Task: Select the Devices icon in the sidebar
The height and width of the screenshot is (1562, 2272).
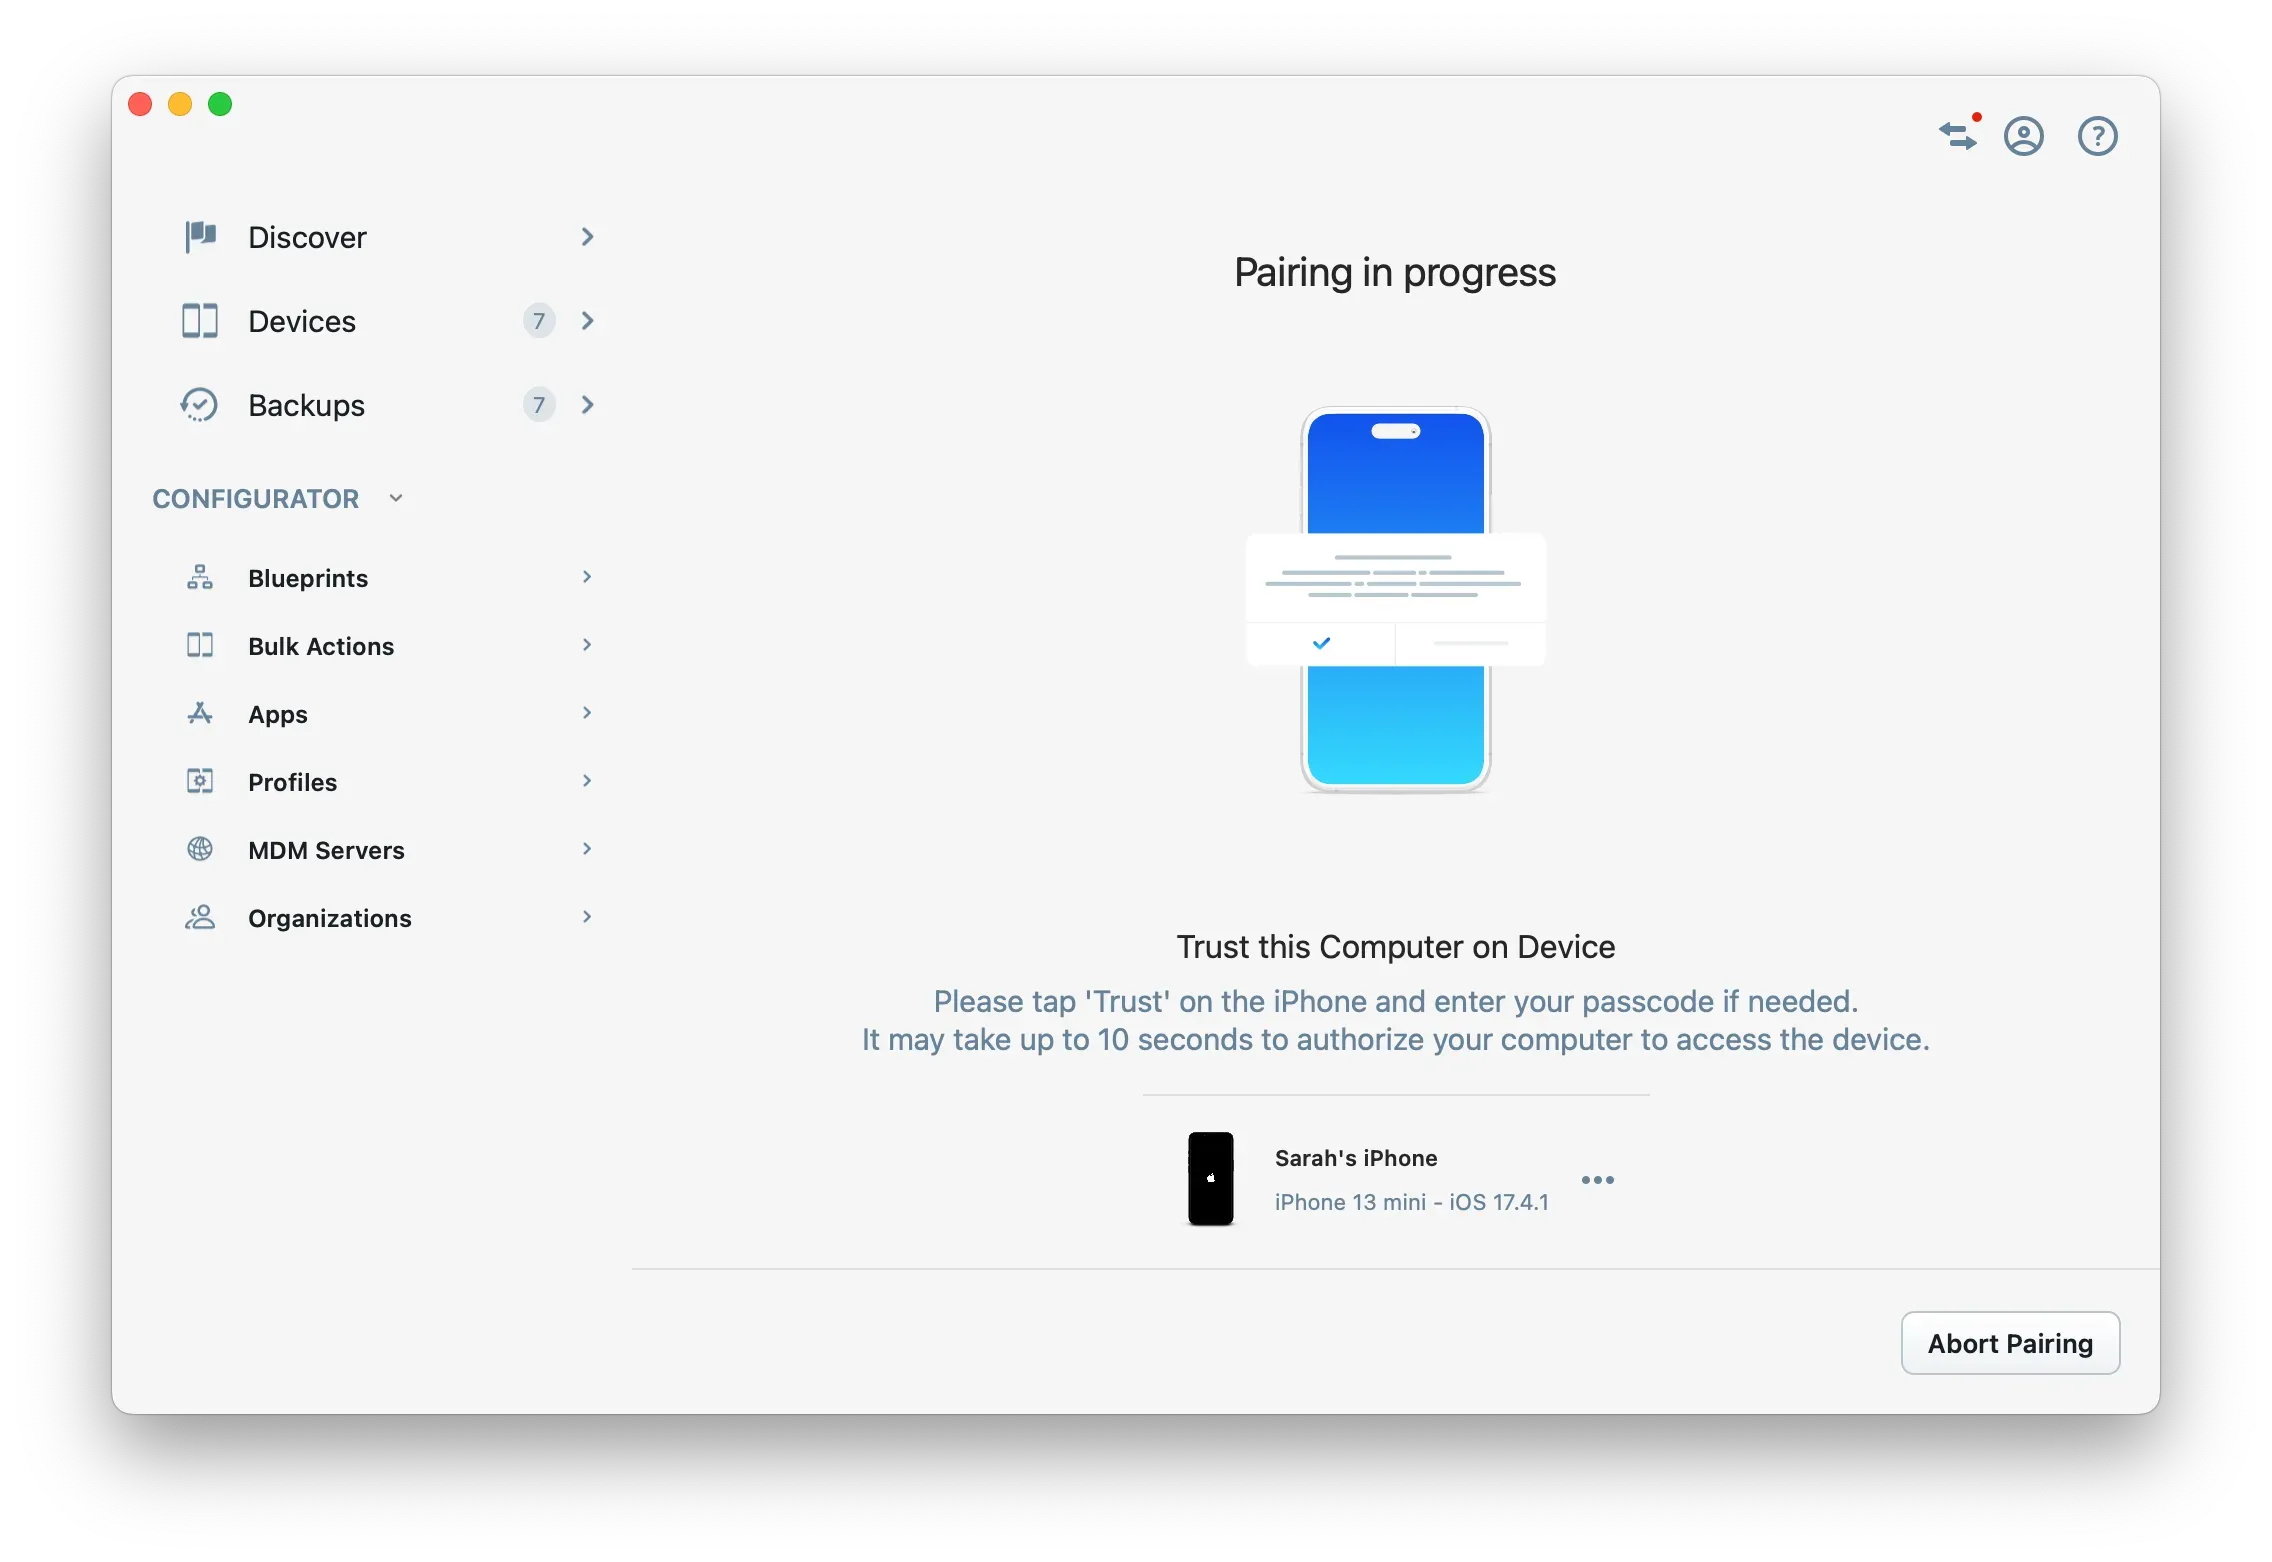Action: (x=200, y=321)
